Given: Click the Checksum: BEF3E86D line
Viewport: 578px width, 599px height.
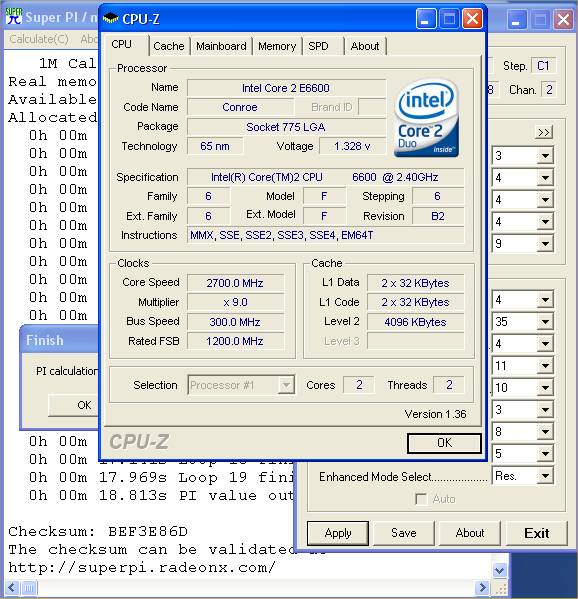Looking at the screenshot, I should coord(98,531).
